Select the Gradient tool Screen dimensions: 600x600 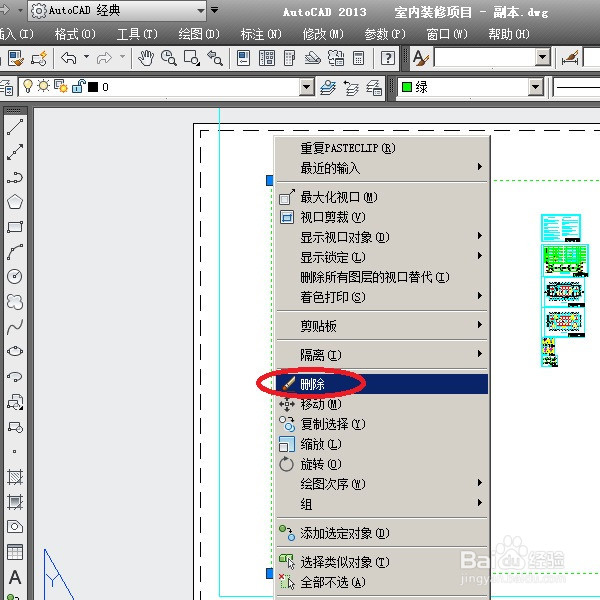[x=15, y=502]
